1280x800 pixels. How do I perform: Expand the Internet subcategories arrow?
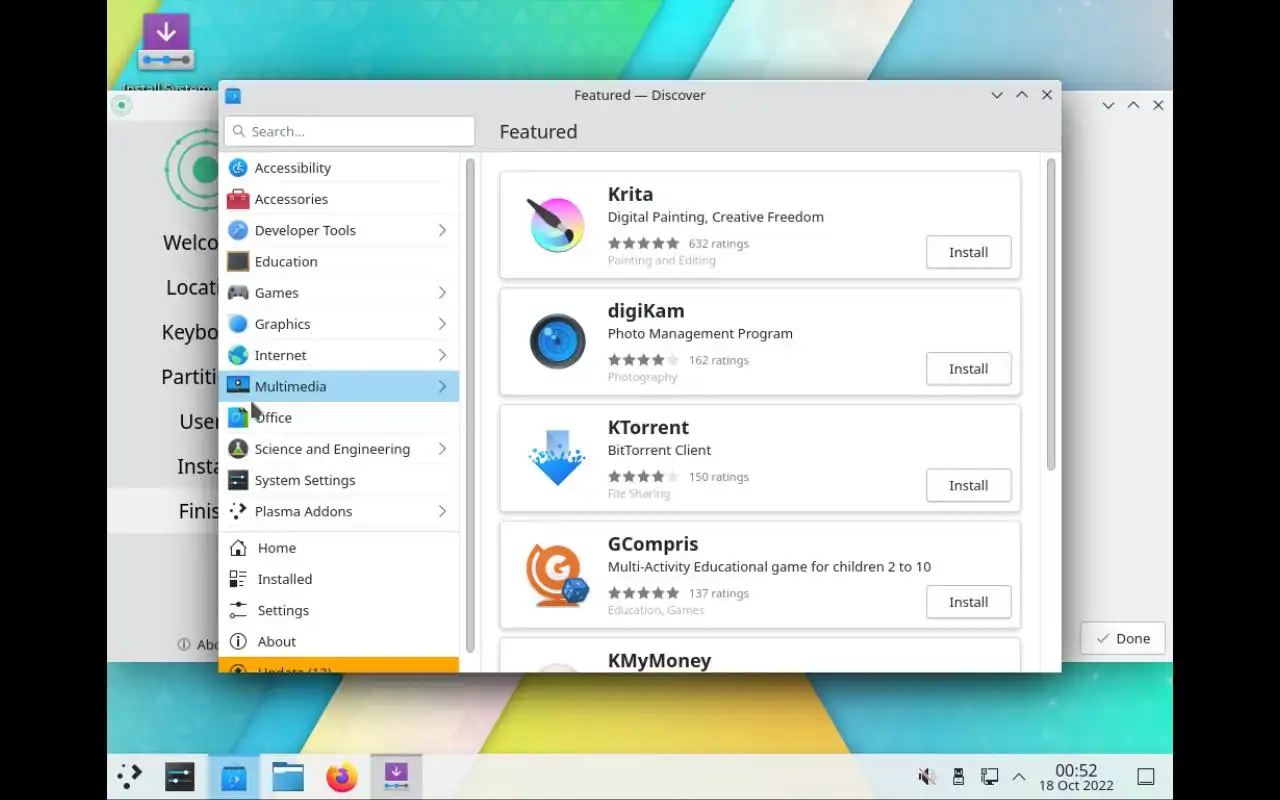(x=442, y=355)
